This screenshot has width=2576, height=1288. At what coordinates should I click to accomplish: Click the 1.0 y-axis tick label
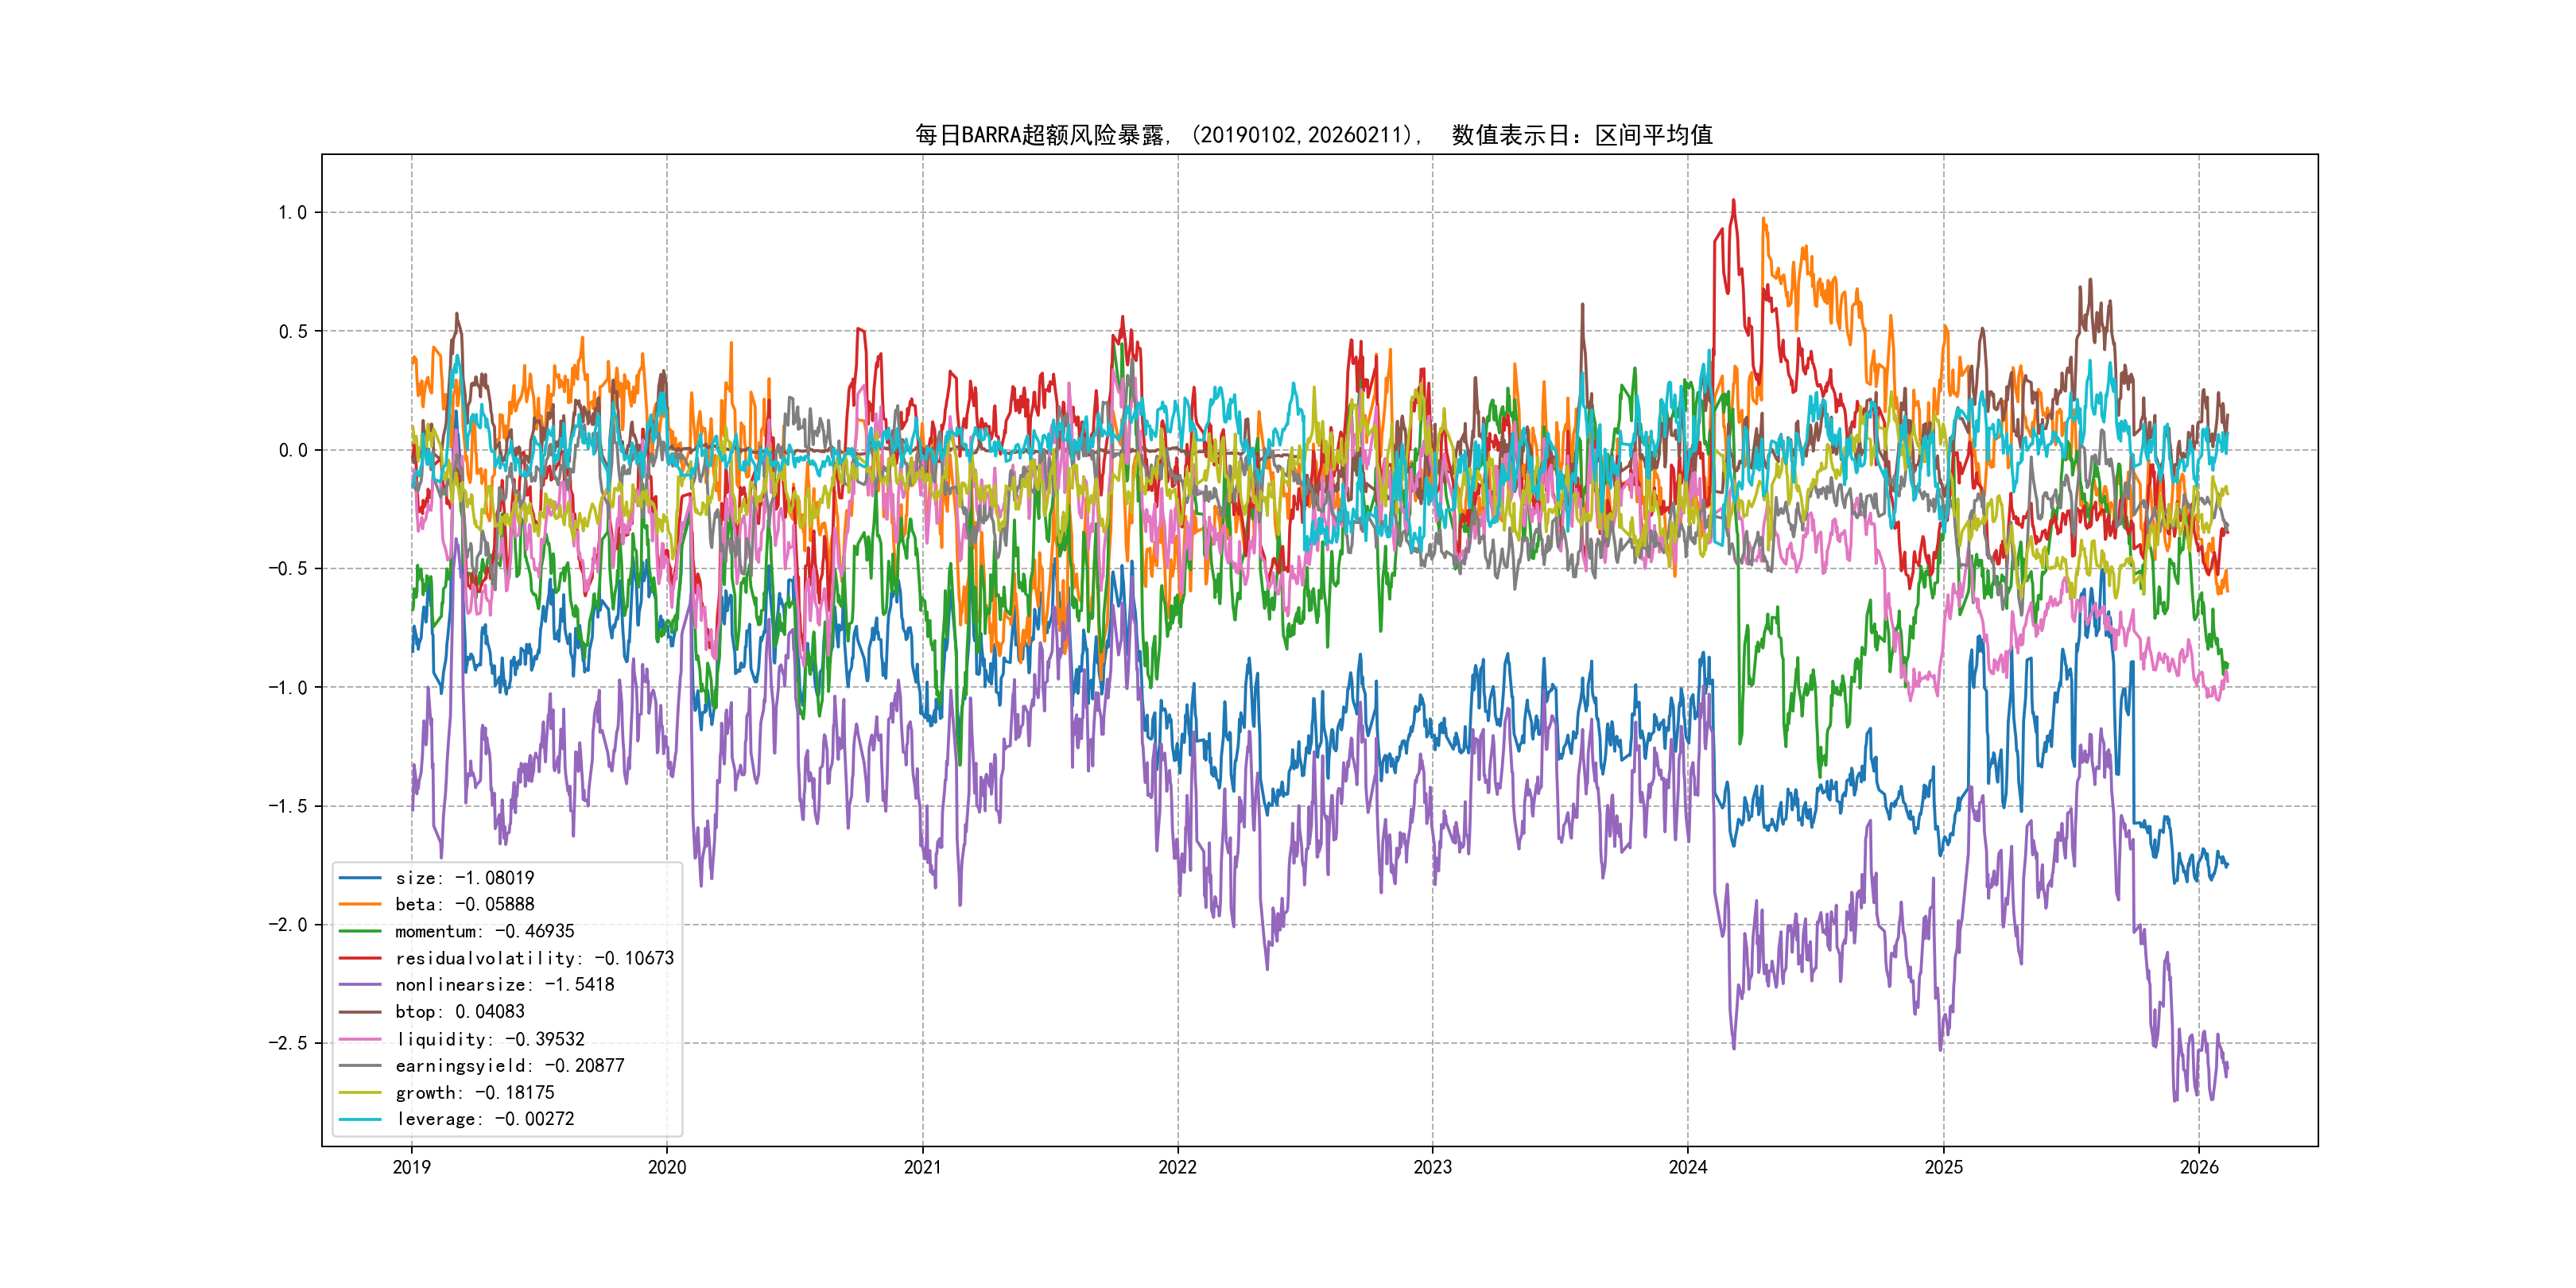292,212
